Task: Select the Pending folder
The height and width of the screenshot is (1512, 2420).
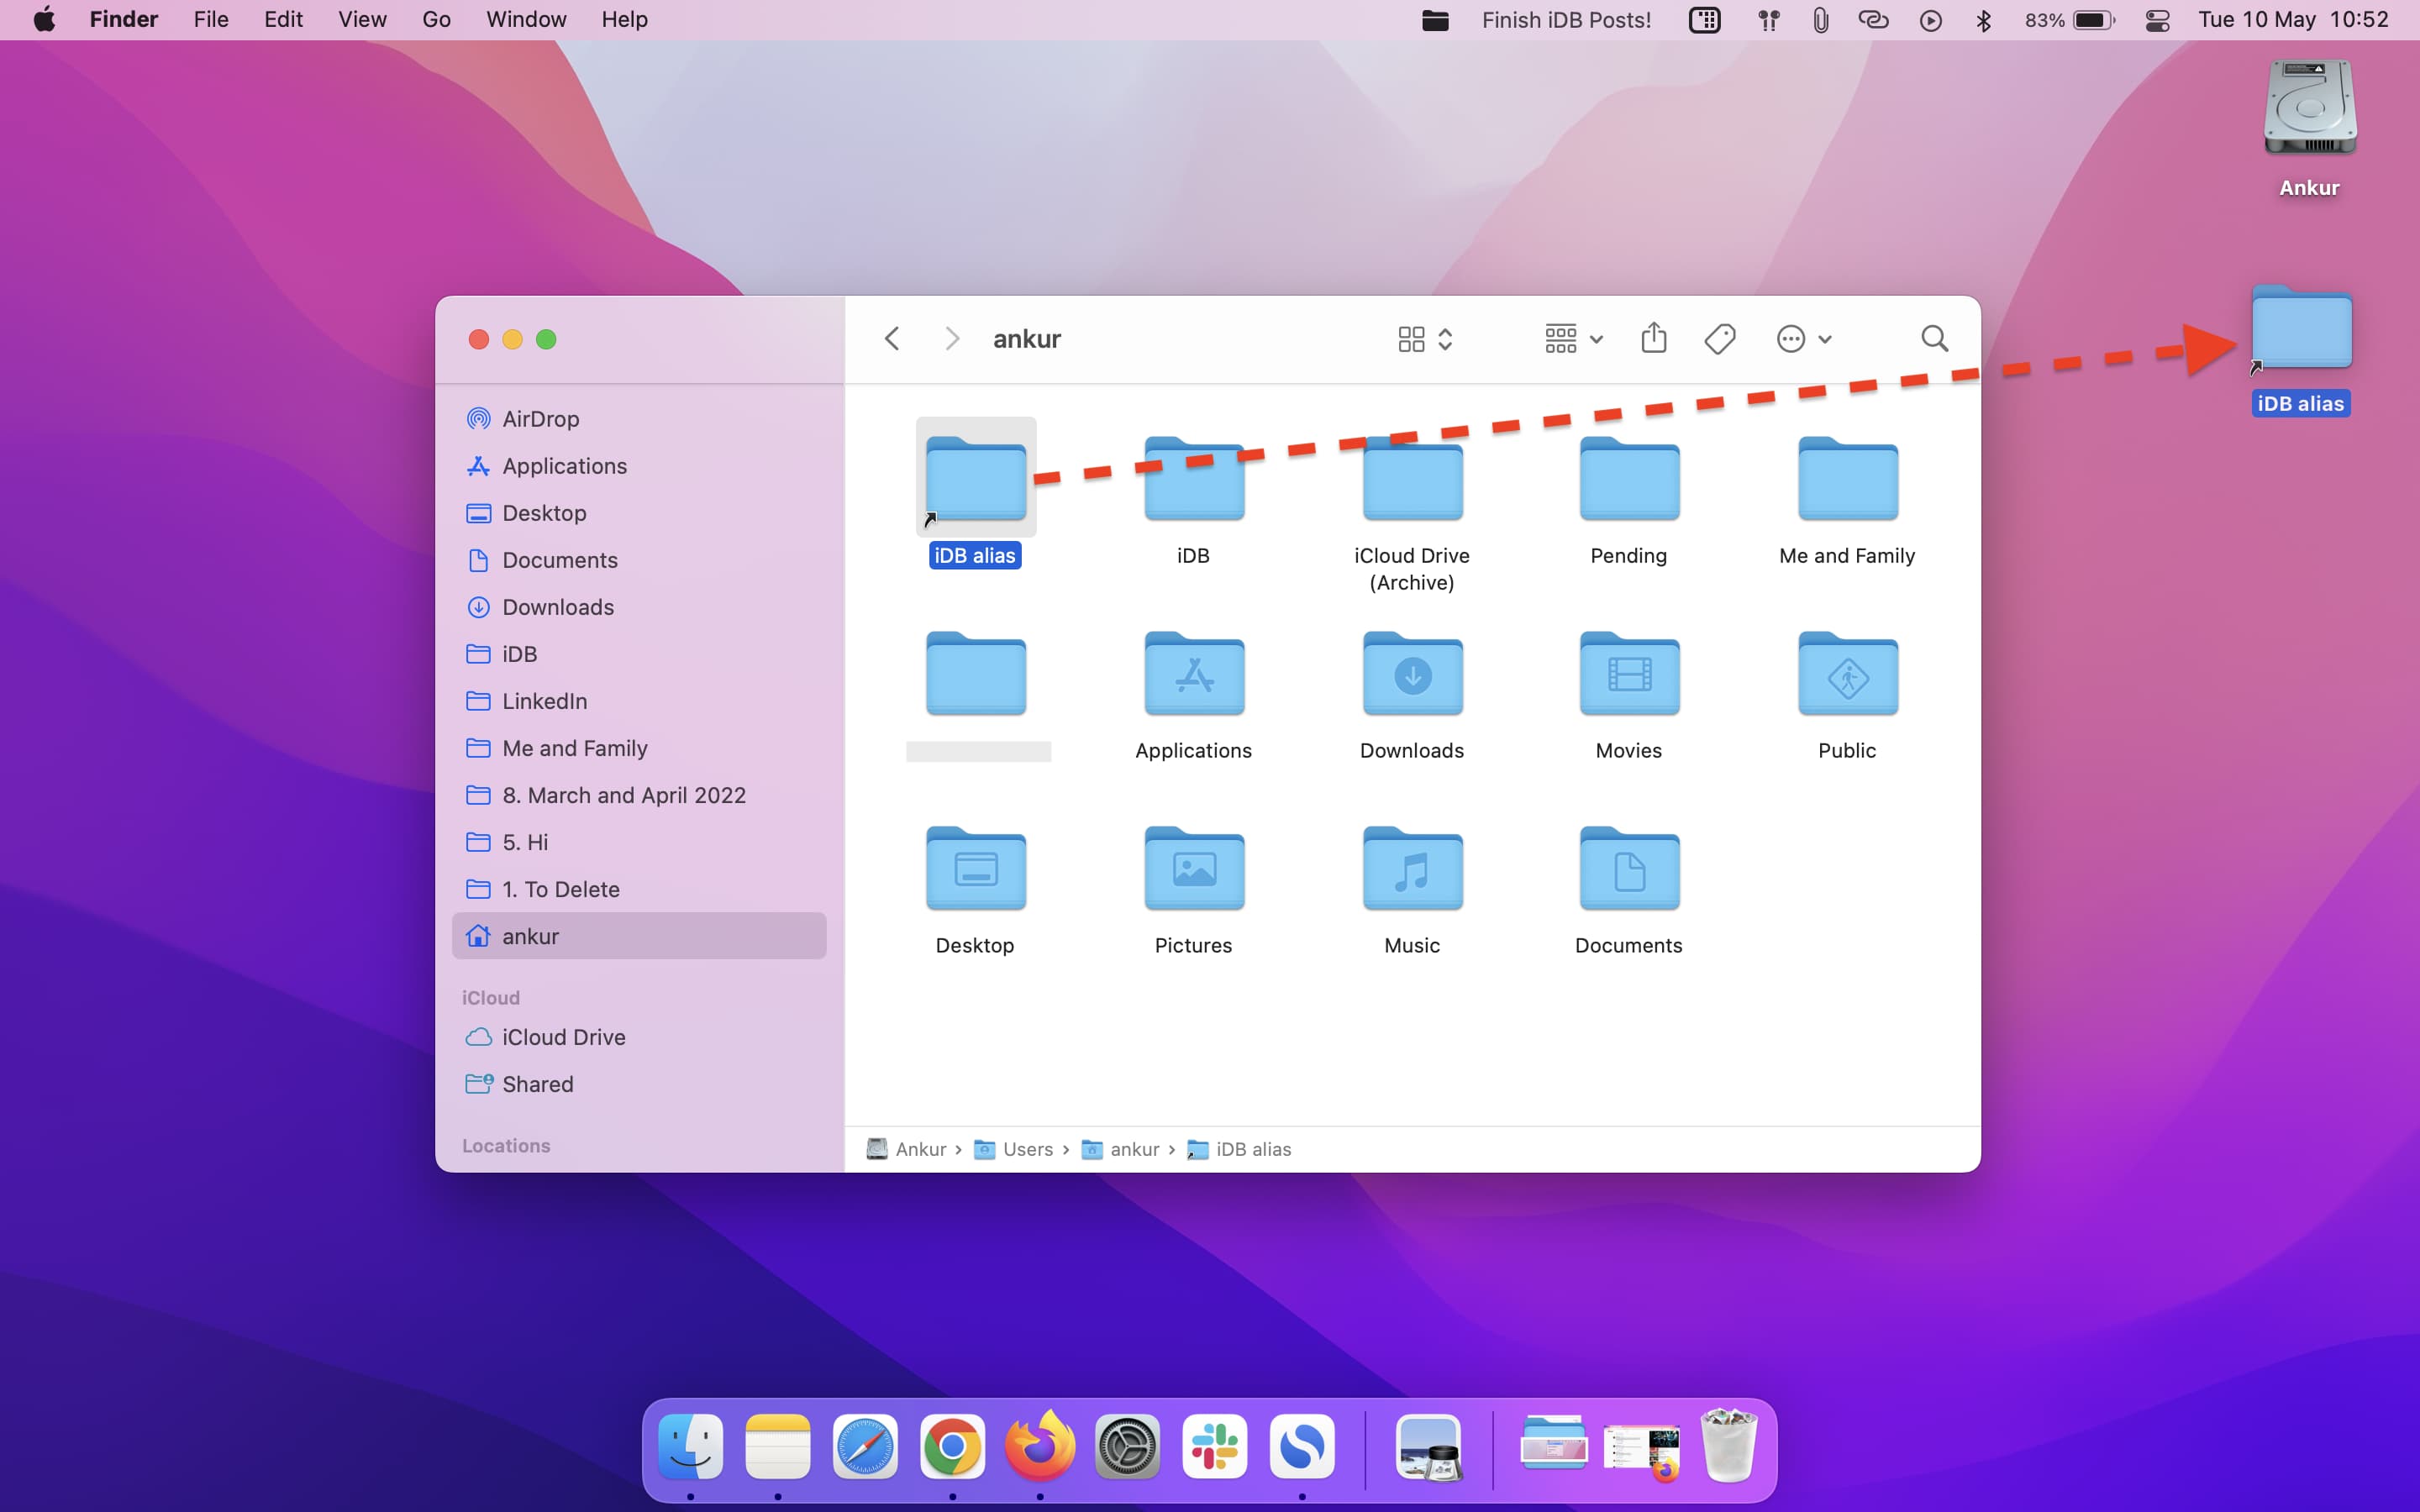Action: click(x=1628, y=479)
